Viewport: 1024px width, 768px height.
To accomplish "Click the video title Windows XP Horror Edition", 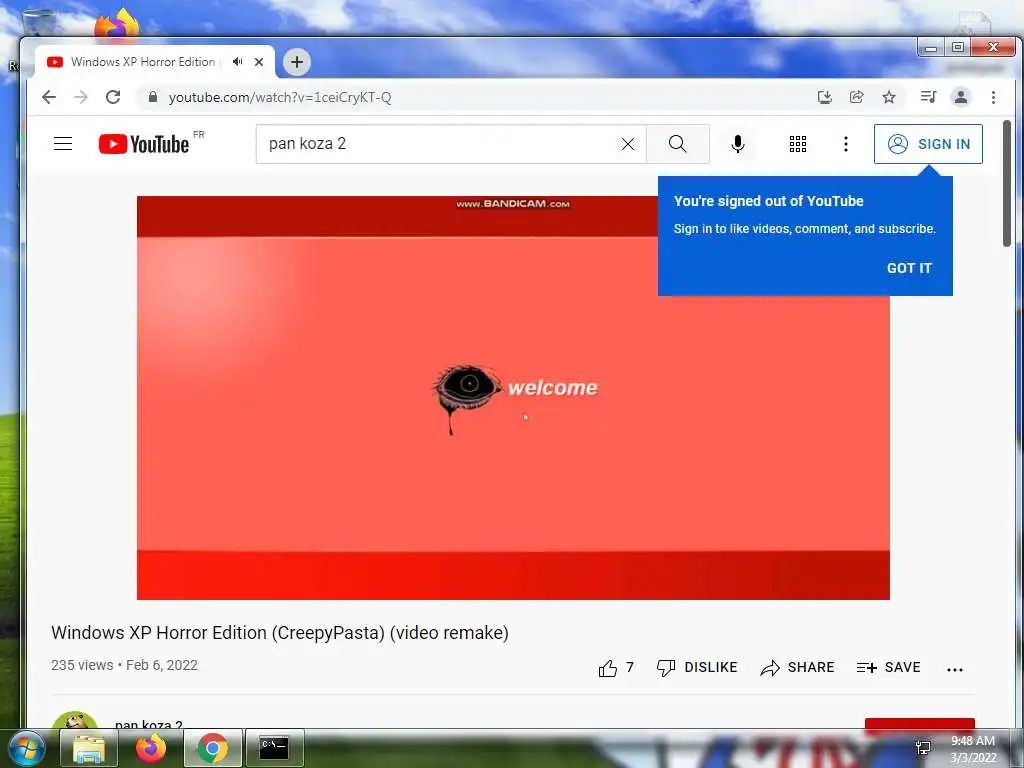I will 280,633.
